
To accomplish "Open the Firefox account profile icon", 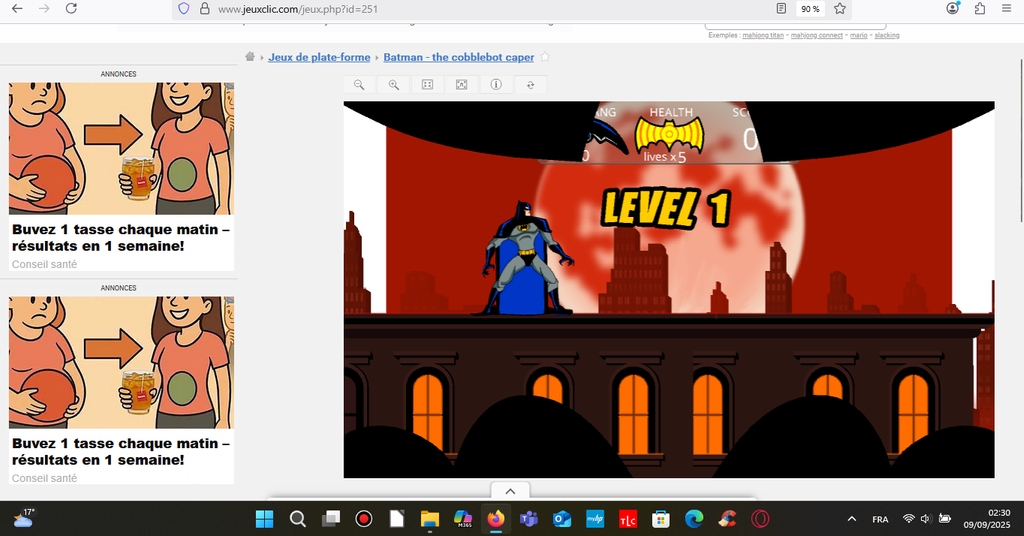I will click(x=952, y=9).
